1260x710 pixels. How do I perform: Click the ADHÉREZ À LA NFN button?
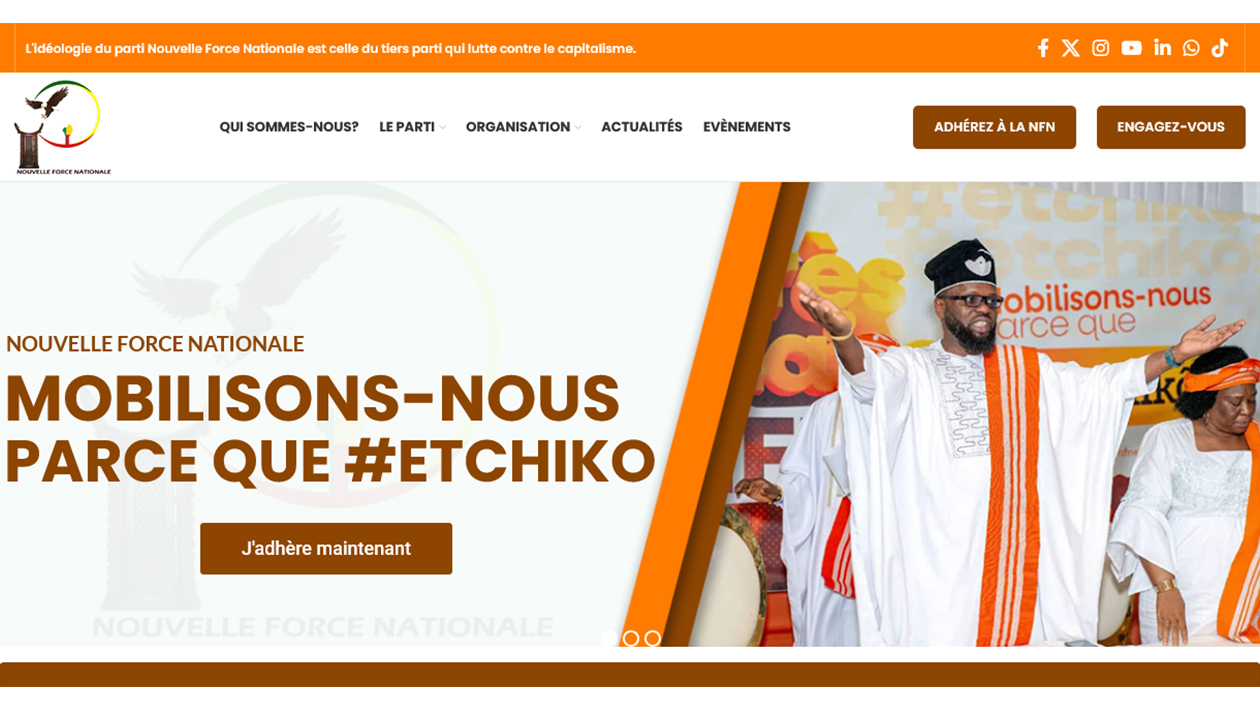[x=994, y=127]
